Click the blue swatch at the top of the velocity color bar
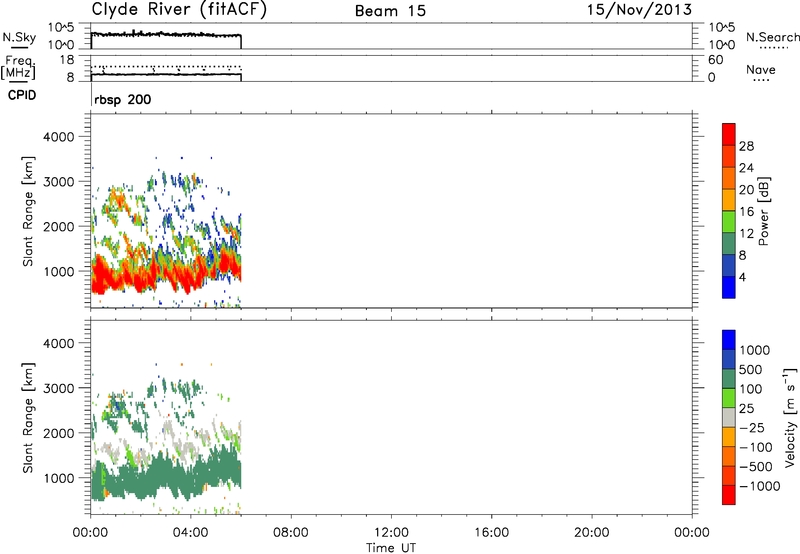 coord(729,340)
